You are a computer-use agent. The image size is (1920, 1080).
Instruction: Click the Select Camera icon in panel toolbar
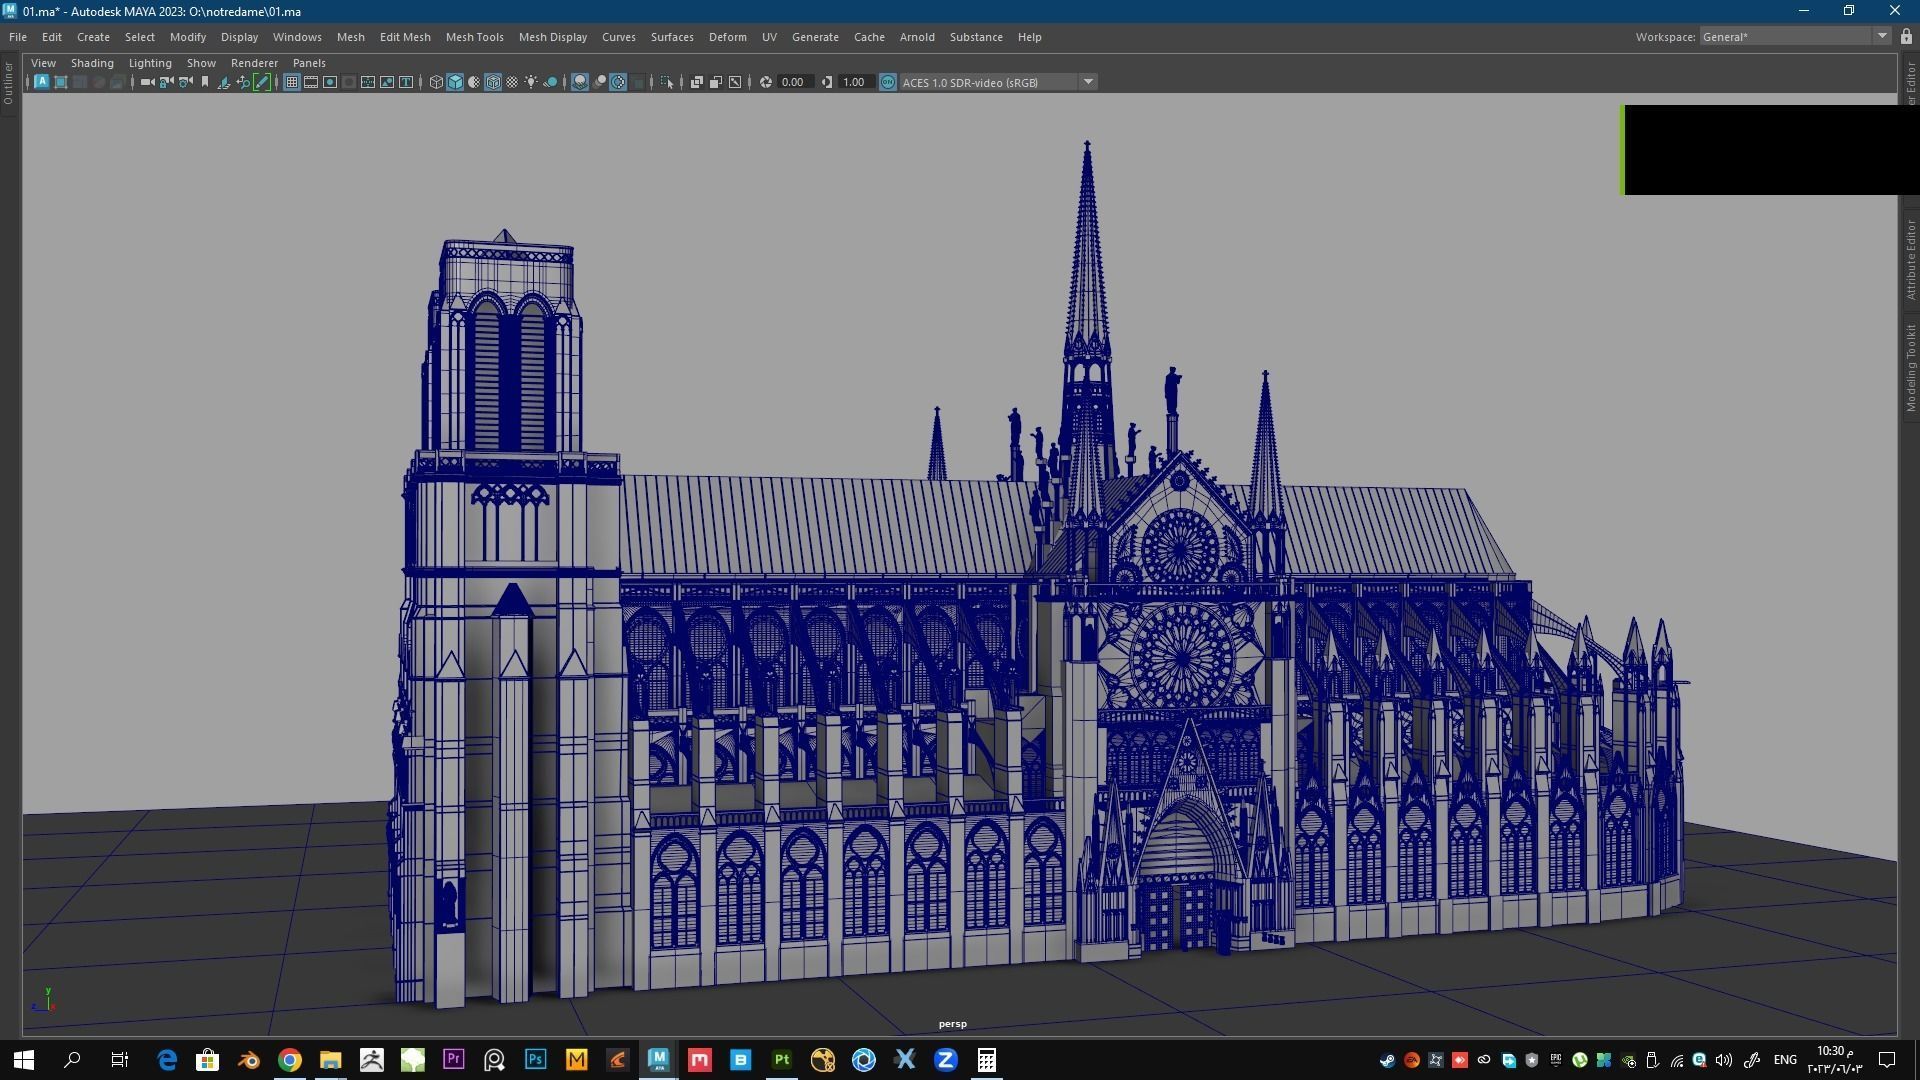point(148,82)
